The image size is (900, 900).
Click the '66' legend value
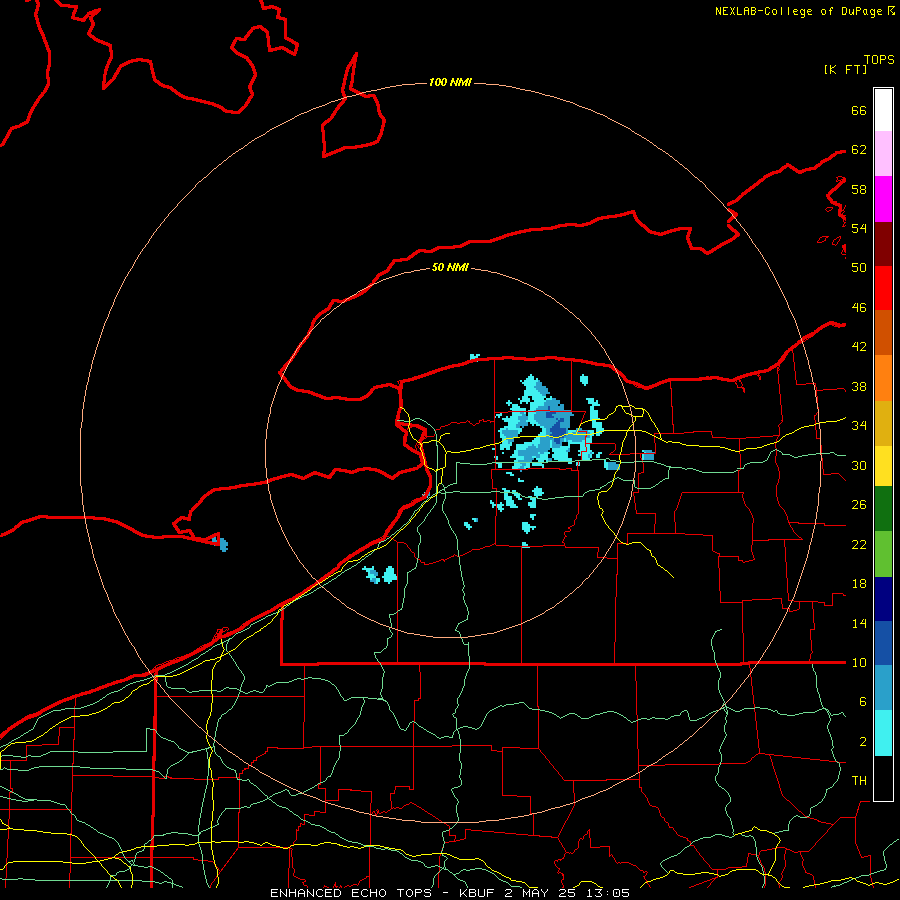(859, 111)
